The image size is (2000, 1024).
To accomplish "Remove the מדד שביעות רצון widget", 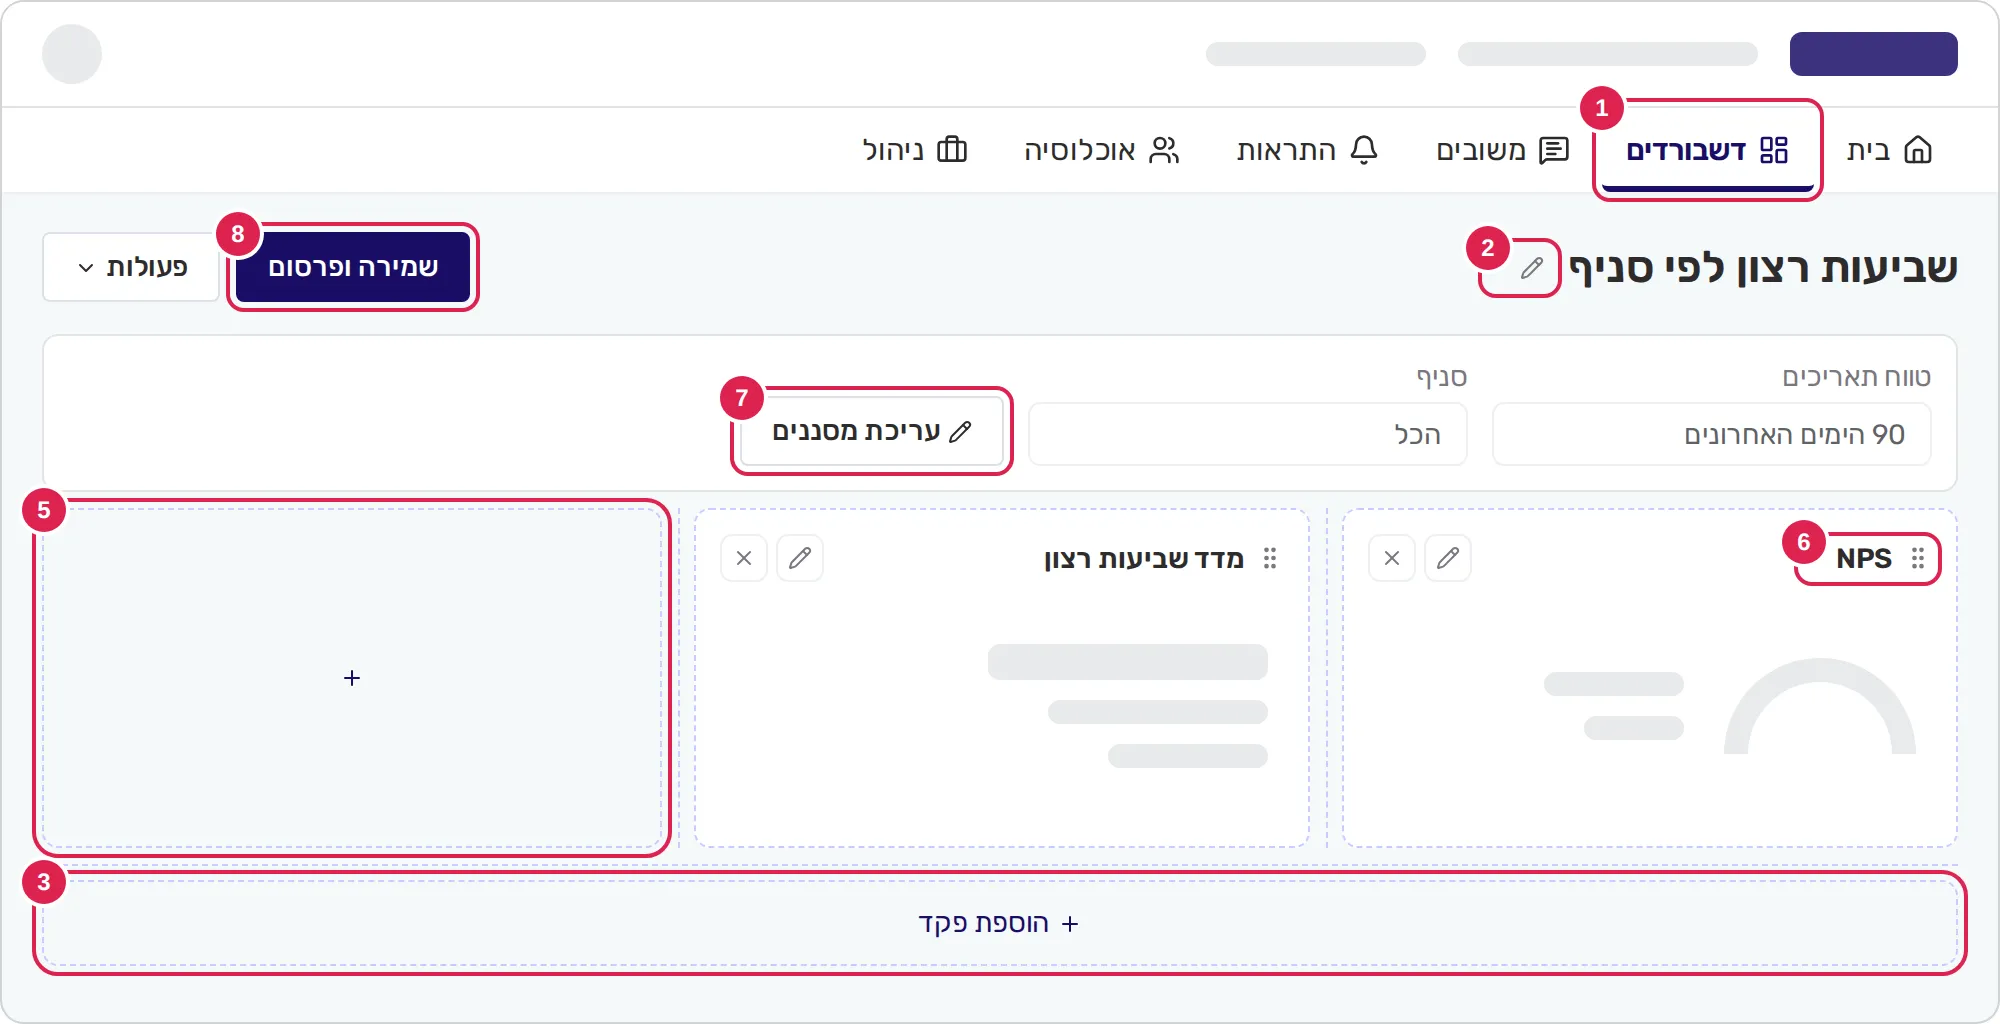I will (x=744, y=558).
